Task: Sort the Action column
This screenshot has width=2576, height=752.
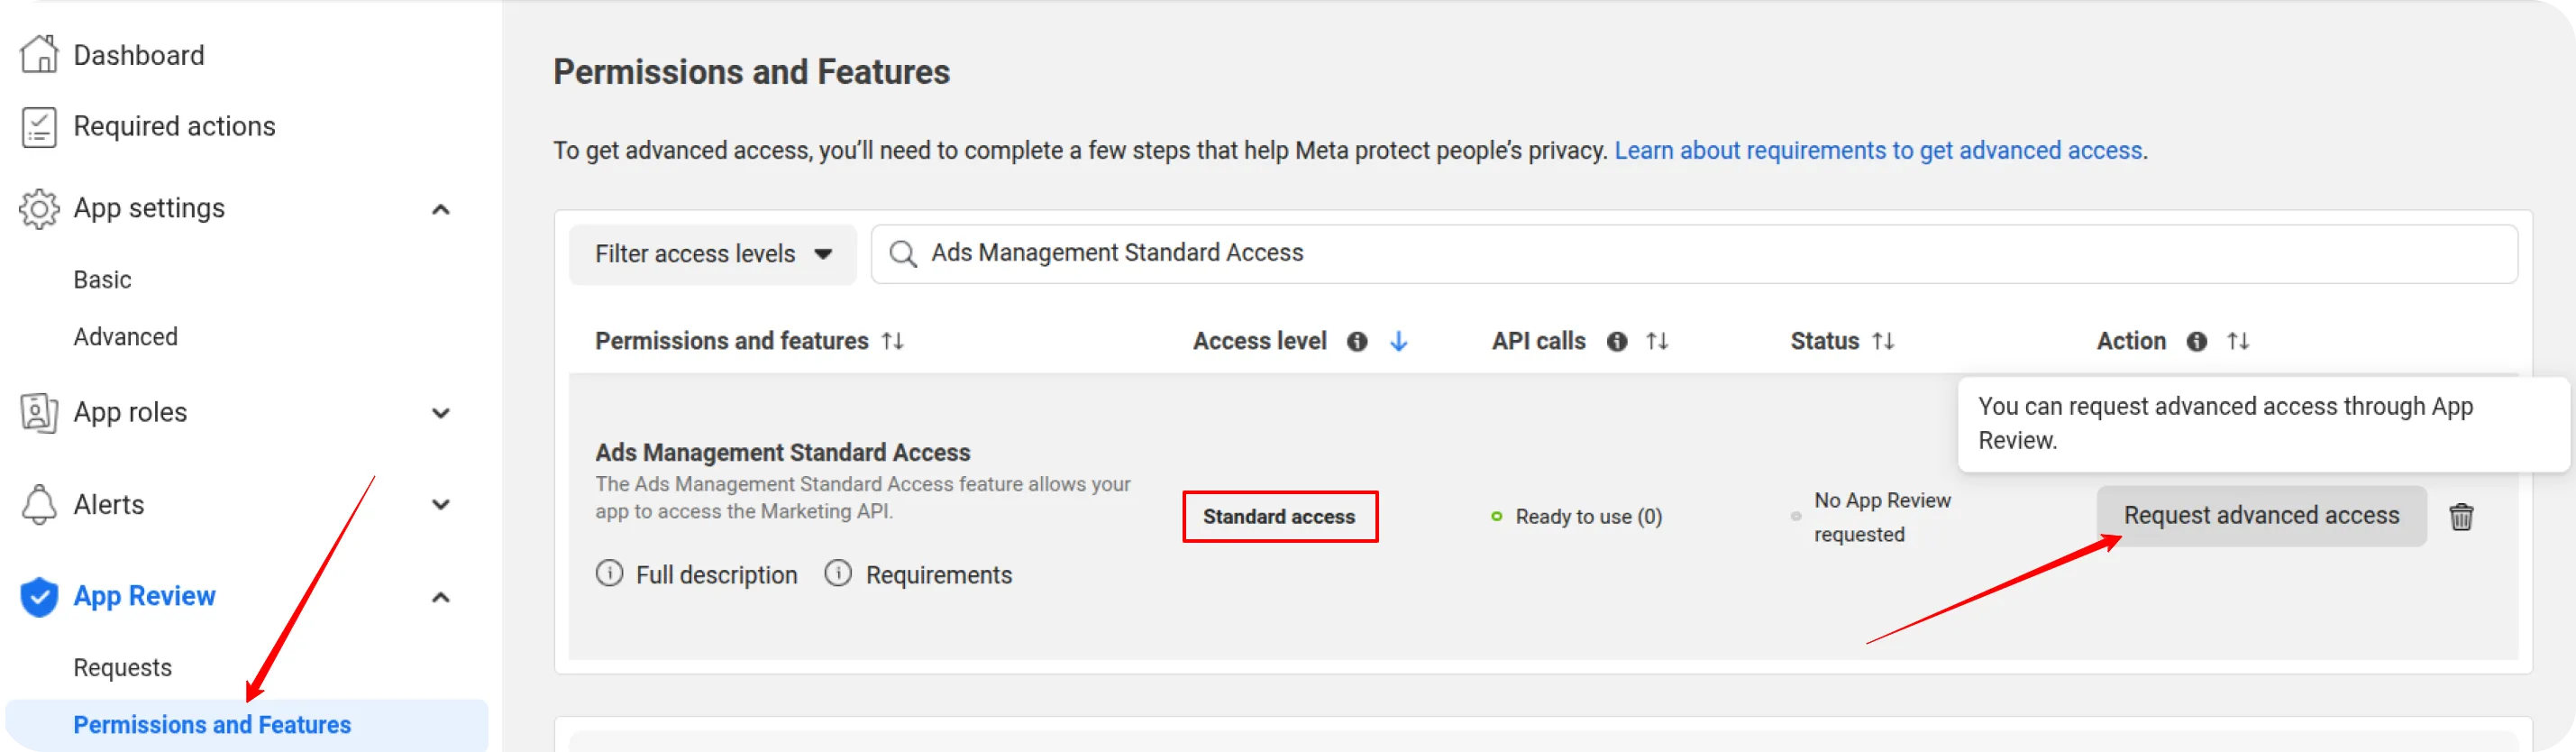Action: coord(2238,341)
